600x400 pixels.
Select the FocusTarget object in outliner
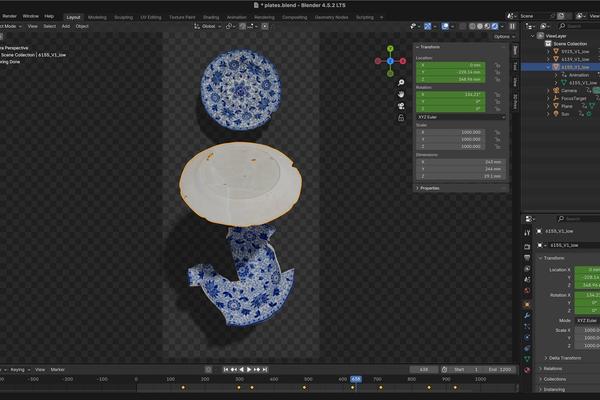coord(574,98)
